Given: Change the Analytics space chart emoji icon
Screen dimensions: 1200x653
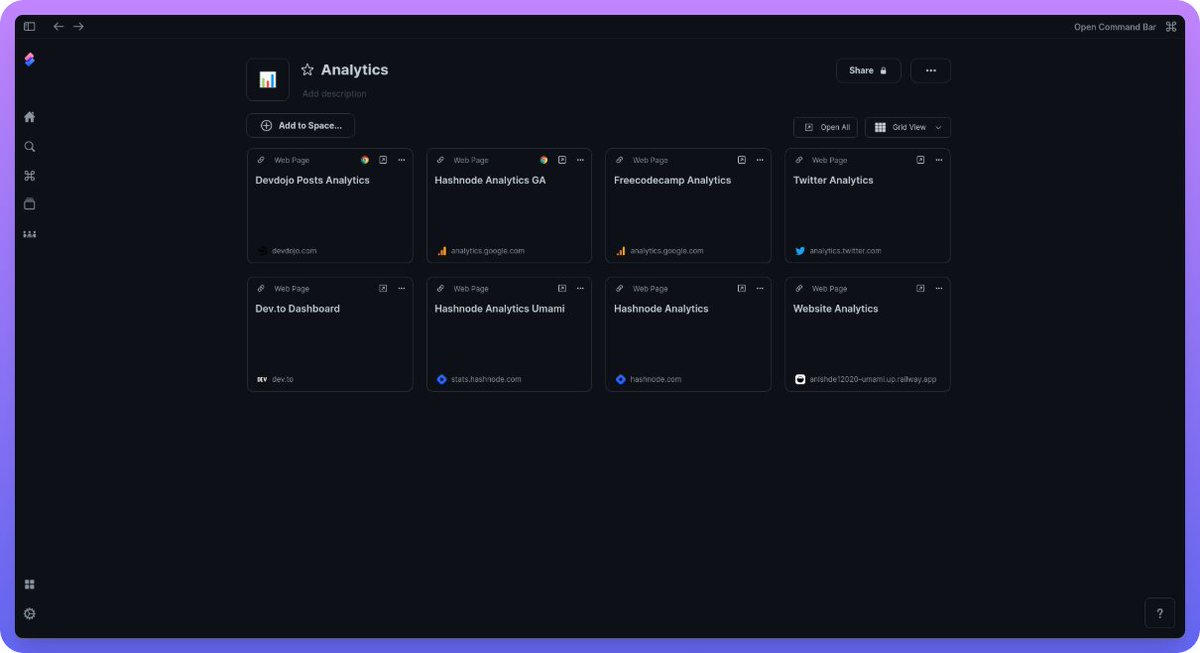Looking at the screenshot, I should [268, 80].
